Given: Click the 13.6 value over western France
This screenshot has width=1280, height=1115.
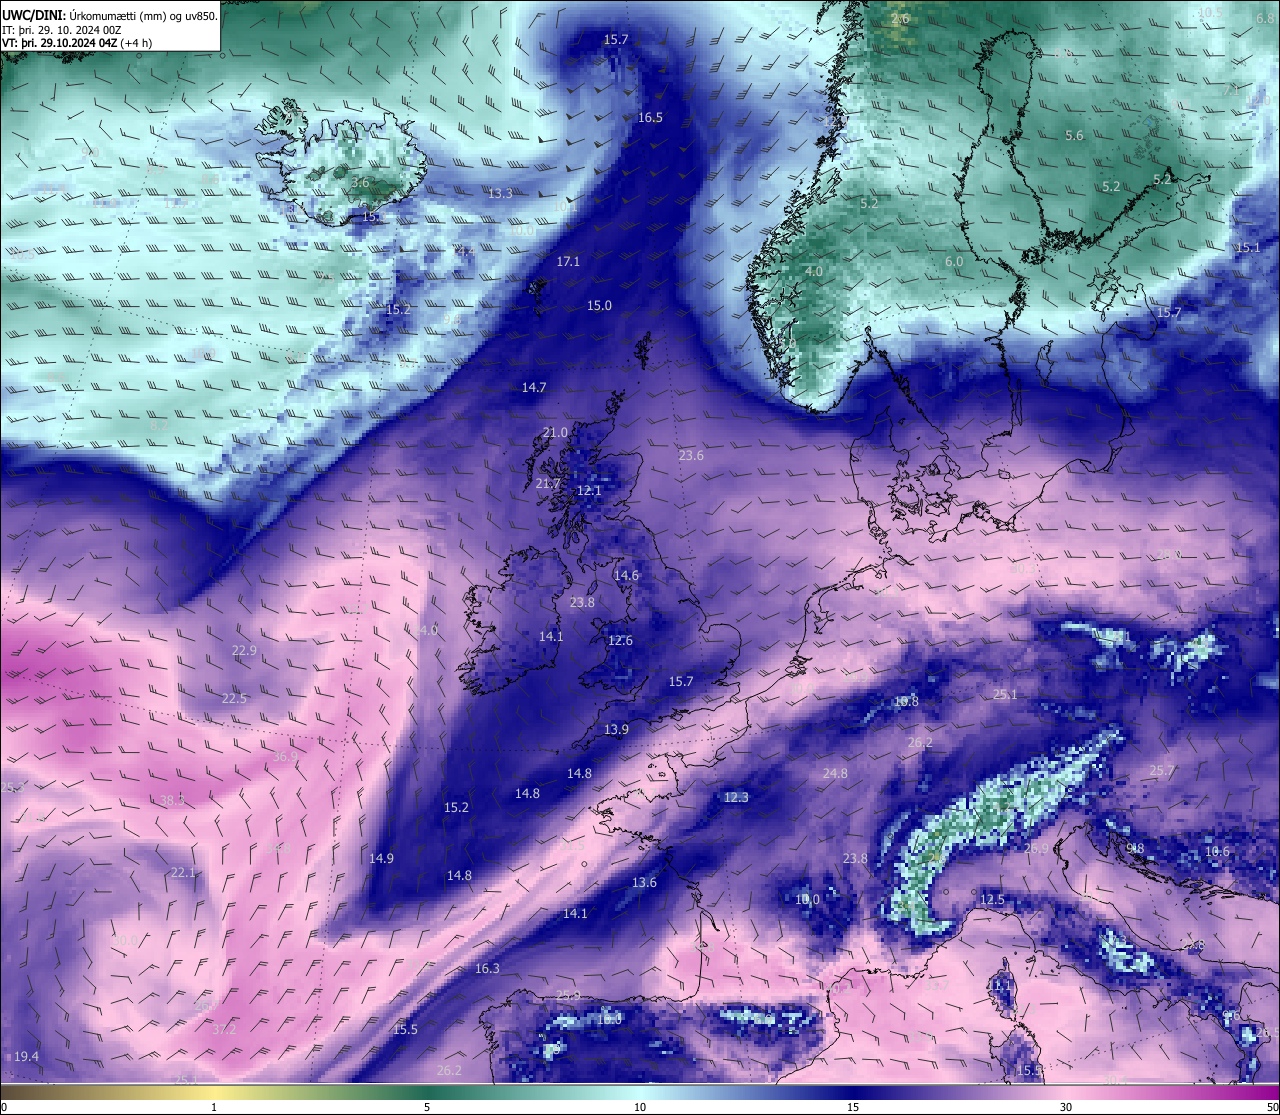Looking at the screenshot, I should [644, 882].
